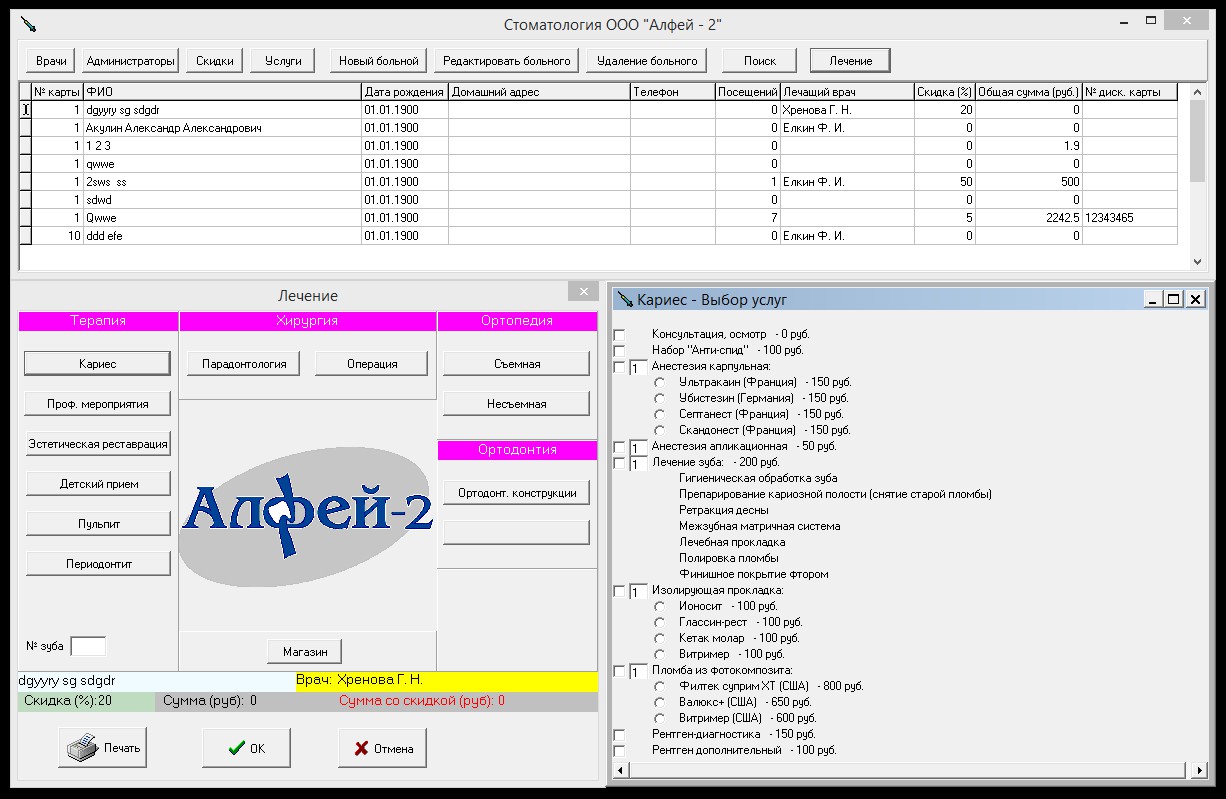This screenshot has width=1226, height=799.
Task: Choose the Пульпит button
Action: pos(98,524)
